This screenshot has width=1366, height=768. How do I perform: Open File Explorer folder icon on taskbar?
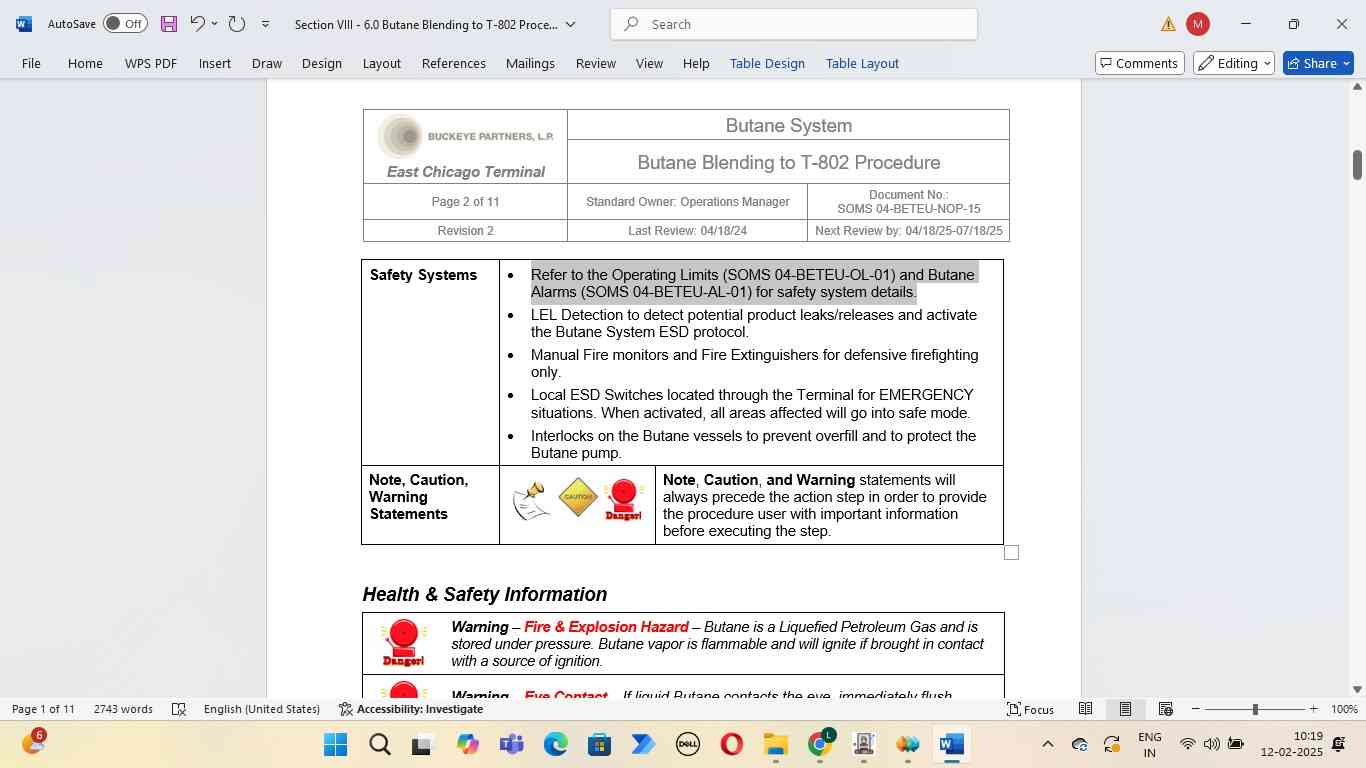[775, 744]
